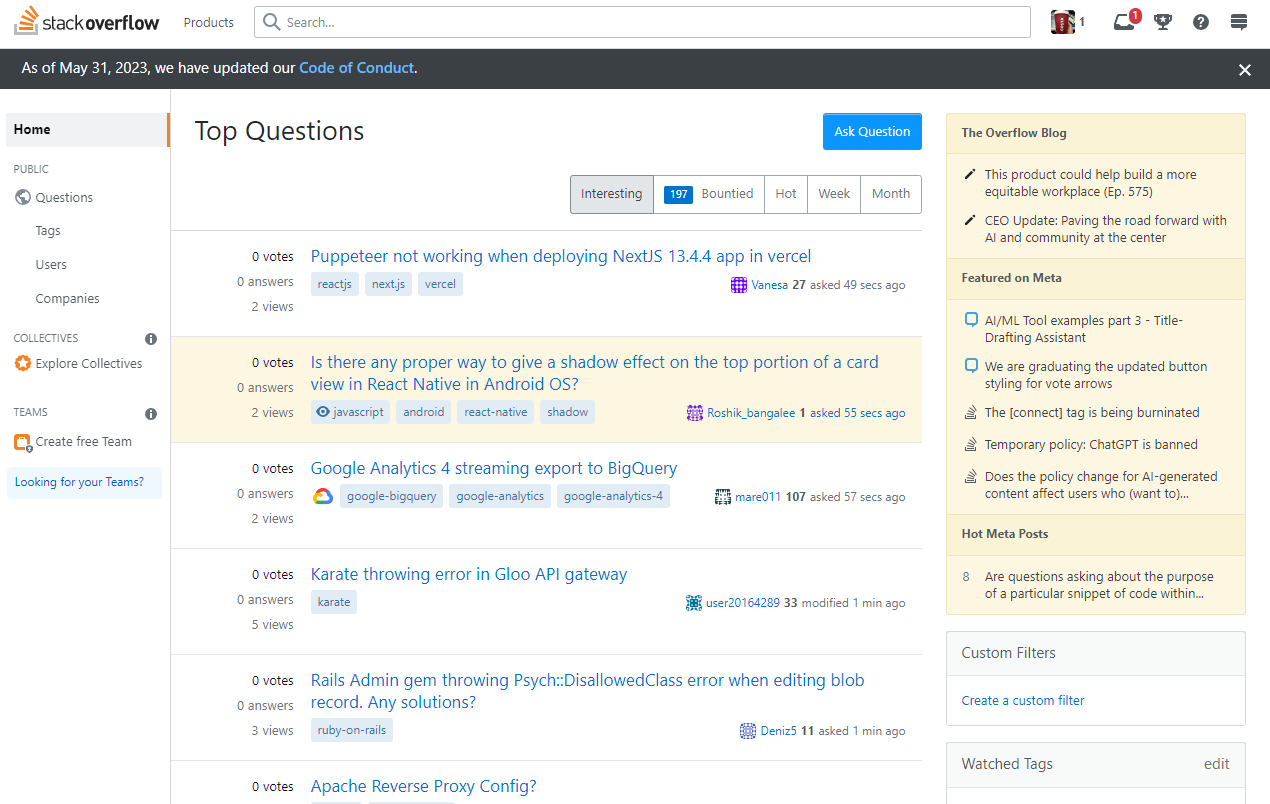Click the google-bigquery tag
The image size is (1270, 804).
[392, 496]
